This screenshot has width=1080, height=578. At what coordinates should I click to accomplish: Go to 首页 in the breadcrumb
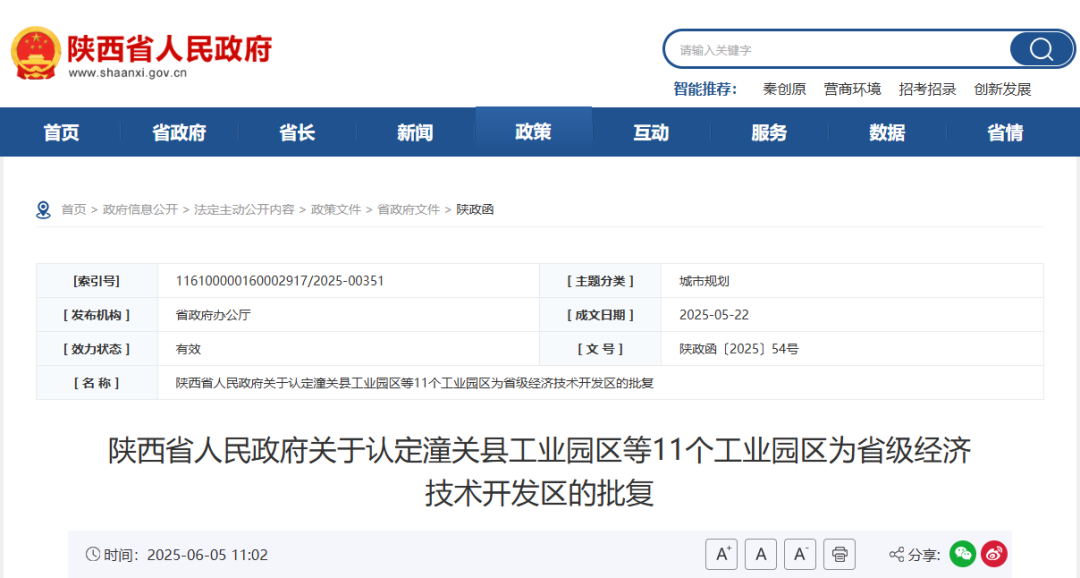pyautogui.click(x=74, y=209)
